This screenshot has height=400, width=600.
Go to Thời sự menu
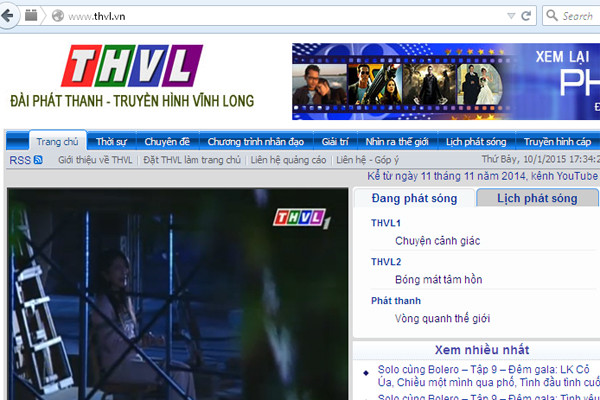click(x=111, y=142)
